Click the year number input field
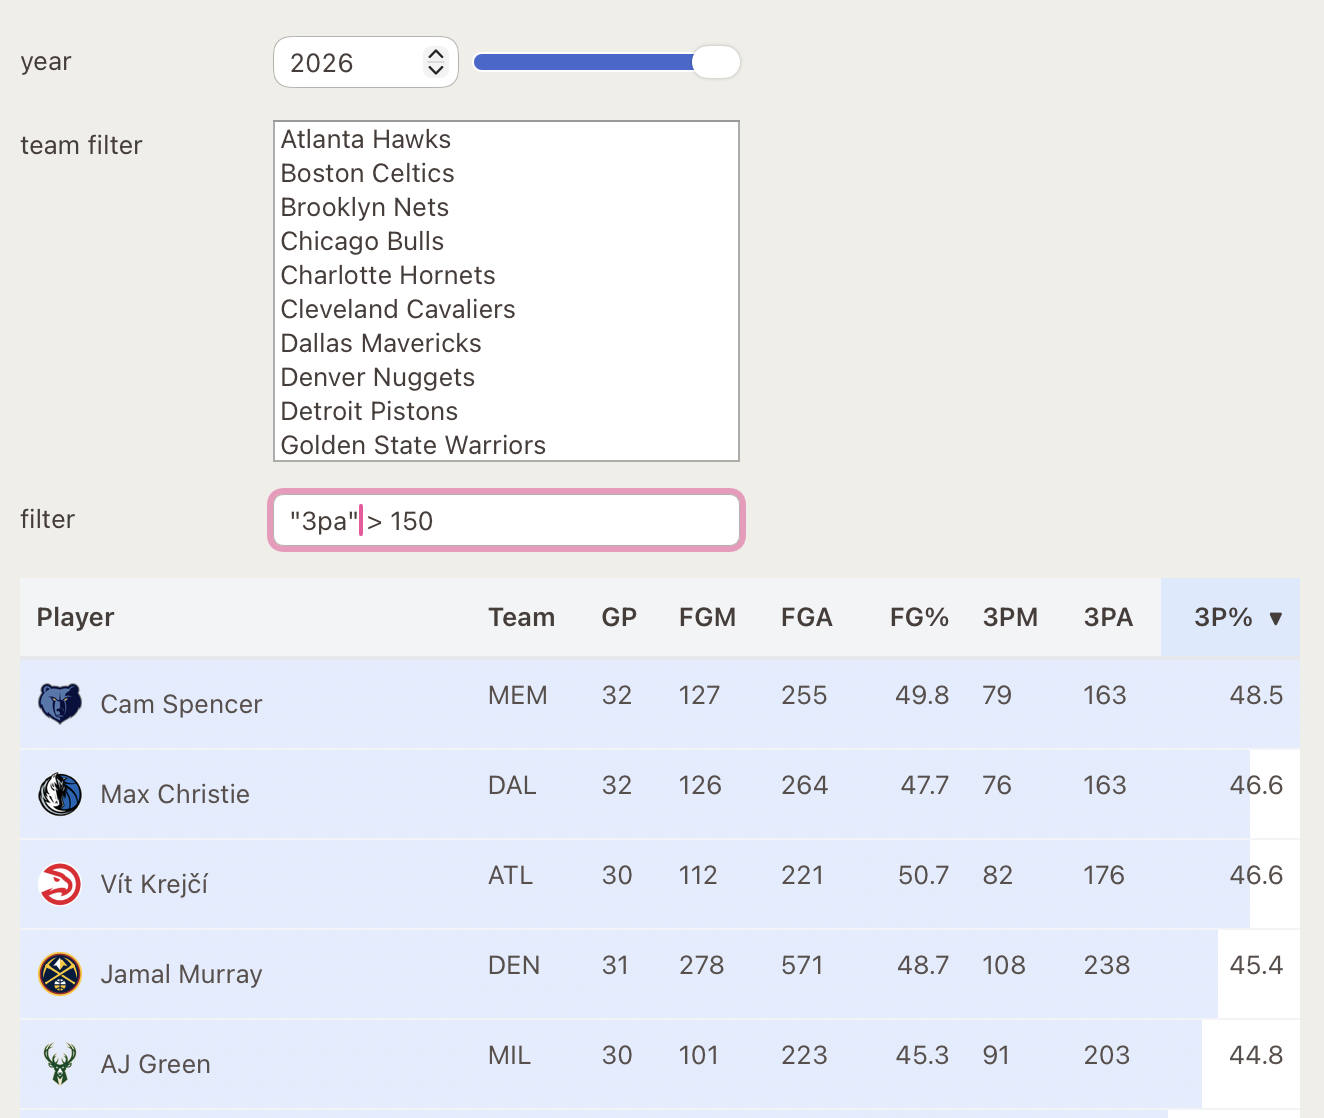The width and height of the screenshot is (1324, 1118). 348,63
